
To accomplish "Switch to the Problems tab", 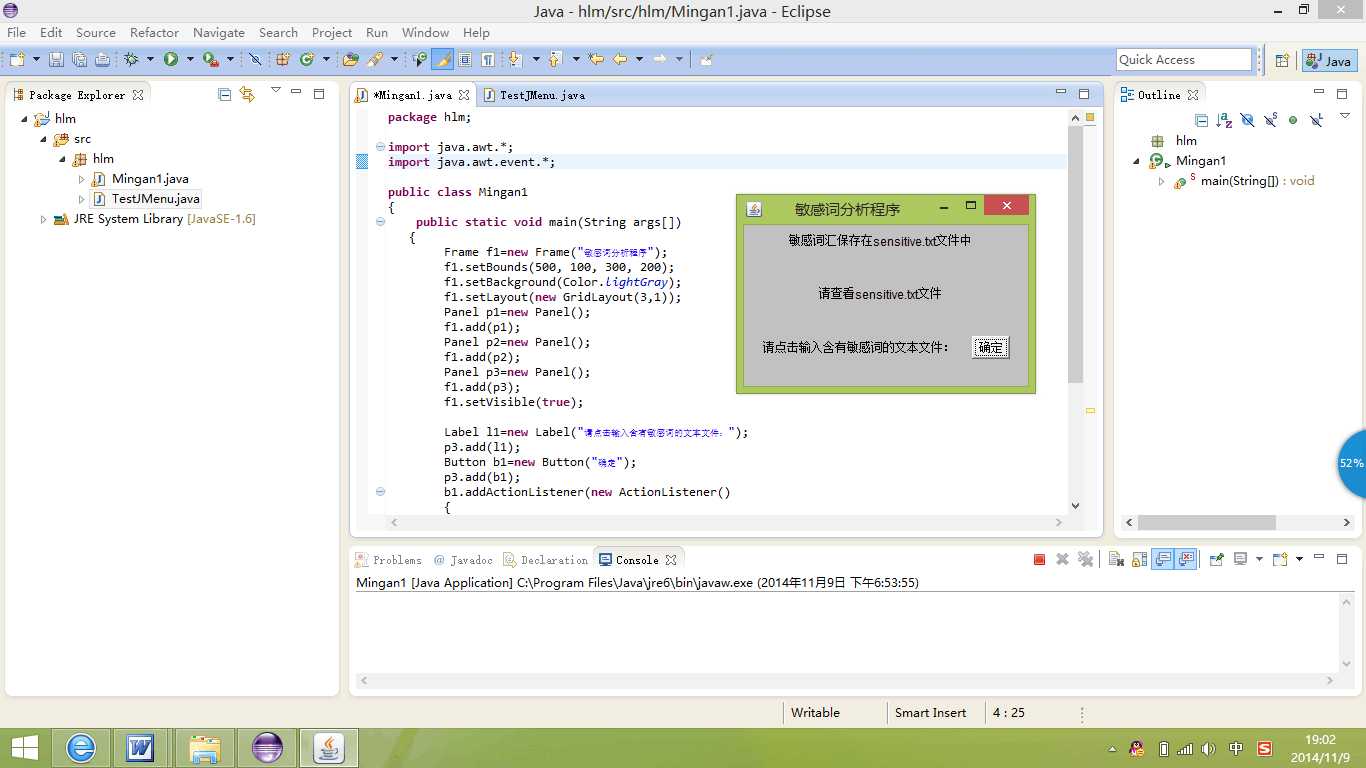I will (x=388, y=560).
